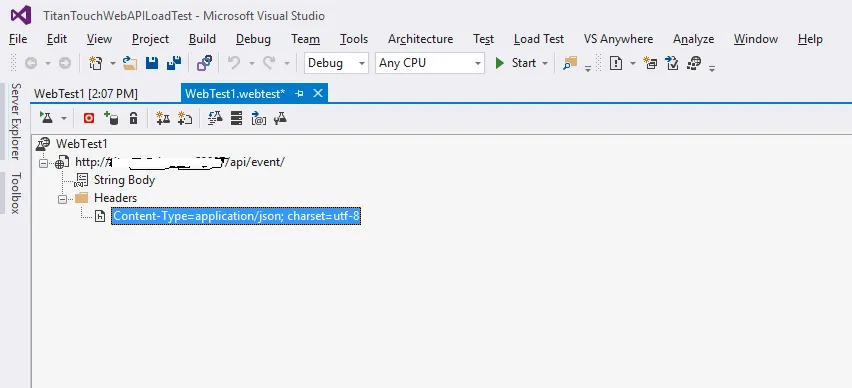Click the Redo arrow icon
The width and height of the screenshot is (852, 388).
click(269, 64)
